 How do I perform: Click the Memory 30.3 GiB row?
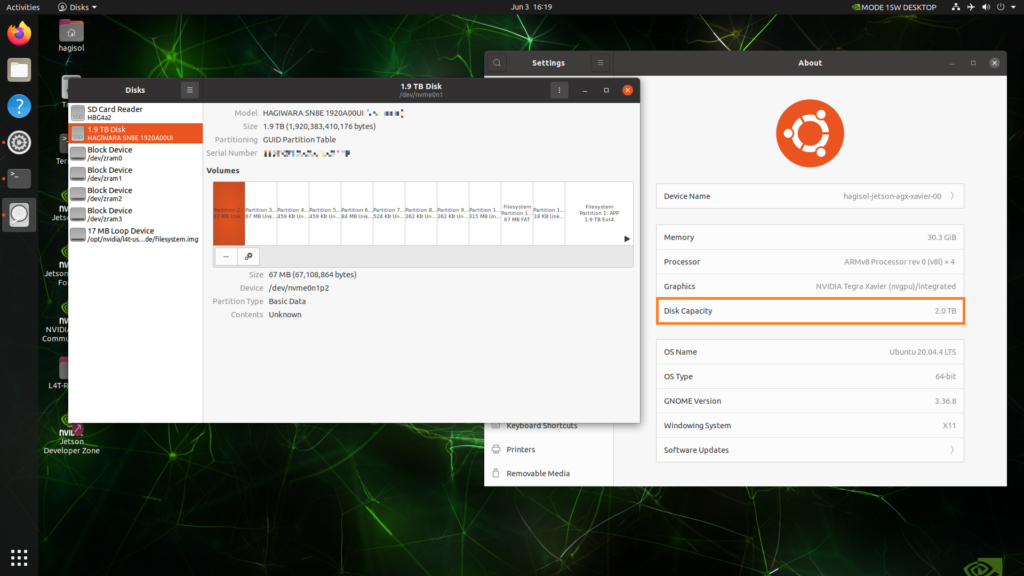pos(810,237)
